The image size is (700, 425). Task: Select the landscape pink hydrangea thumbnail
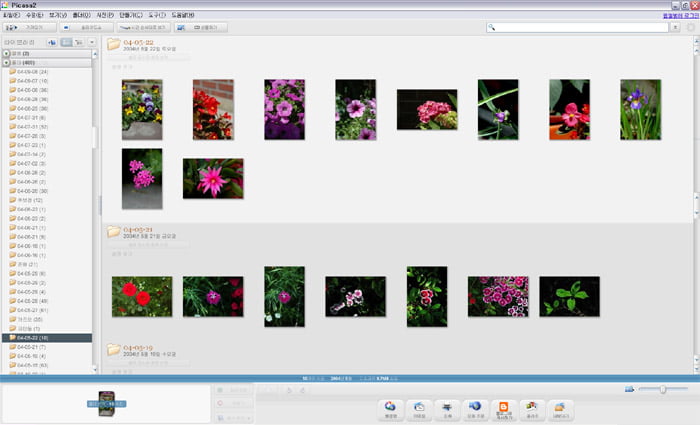(427, 109)
